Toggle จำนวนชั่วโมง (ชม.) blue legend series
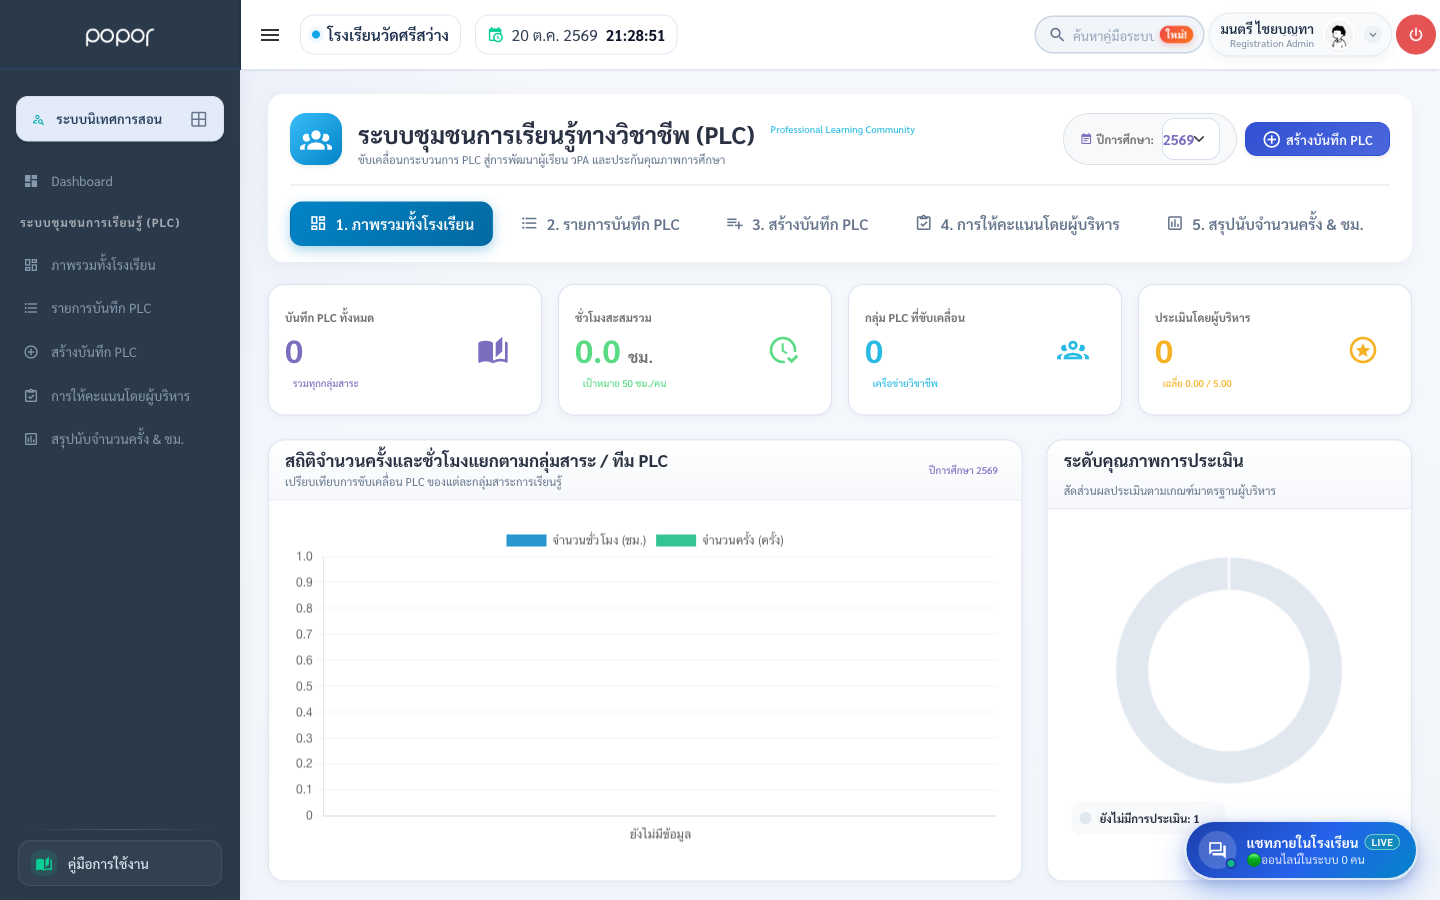The height and width of the screenshot is (900, 1440). pos(576,540)
